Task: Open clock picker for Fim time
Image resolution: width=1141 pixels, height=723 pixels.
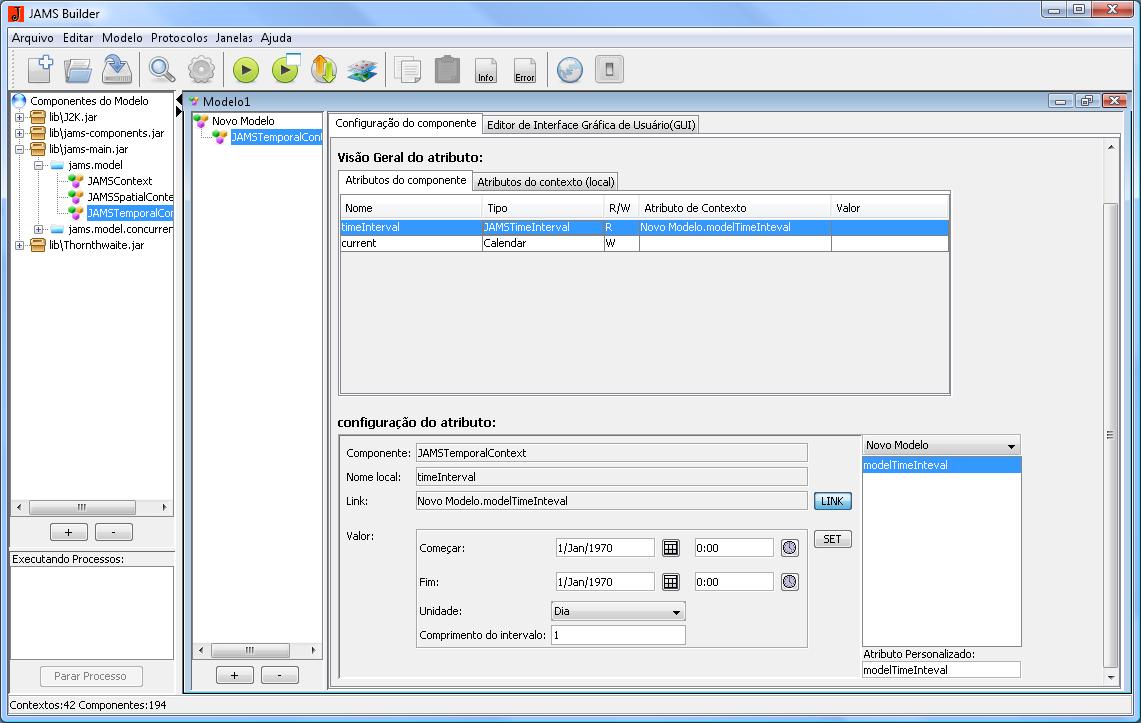Action: click(790, 582)
